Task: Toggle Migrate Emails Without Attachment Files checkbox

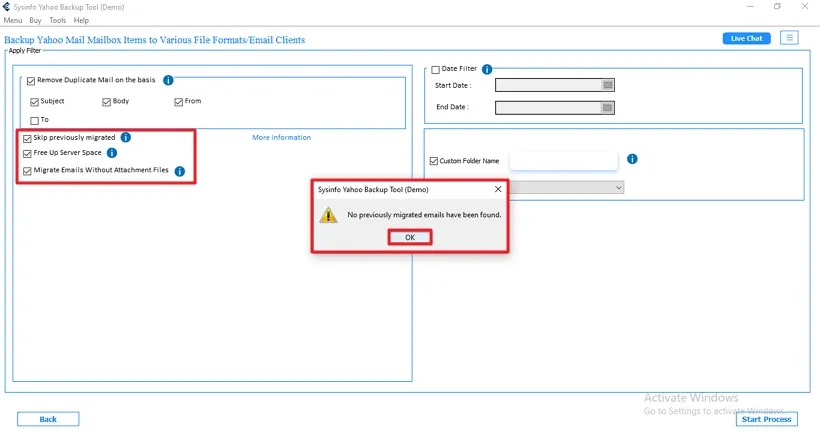Action: (x=27, y=171)
